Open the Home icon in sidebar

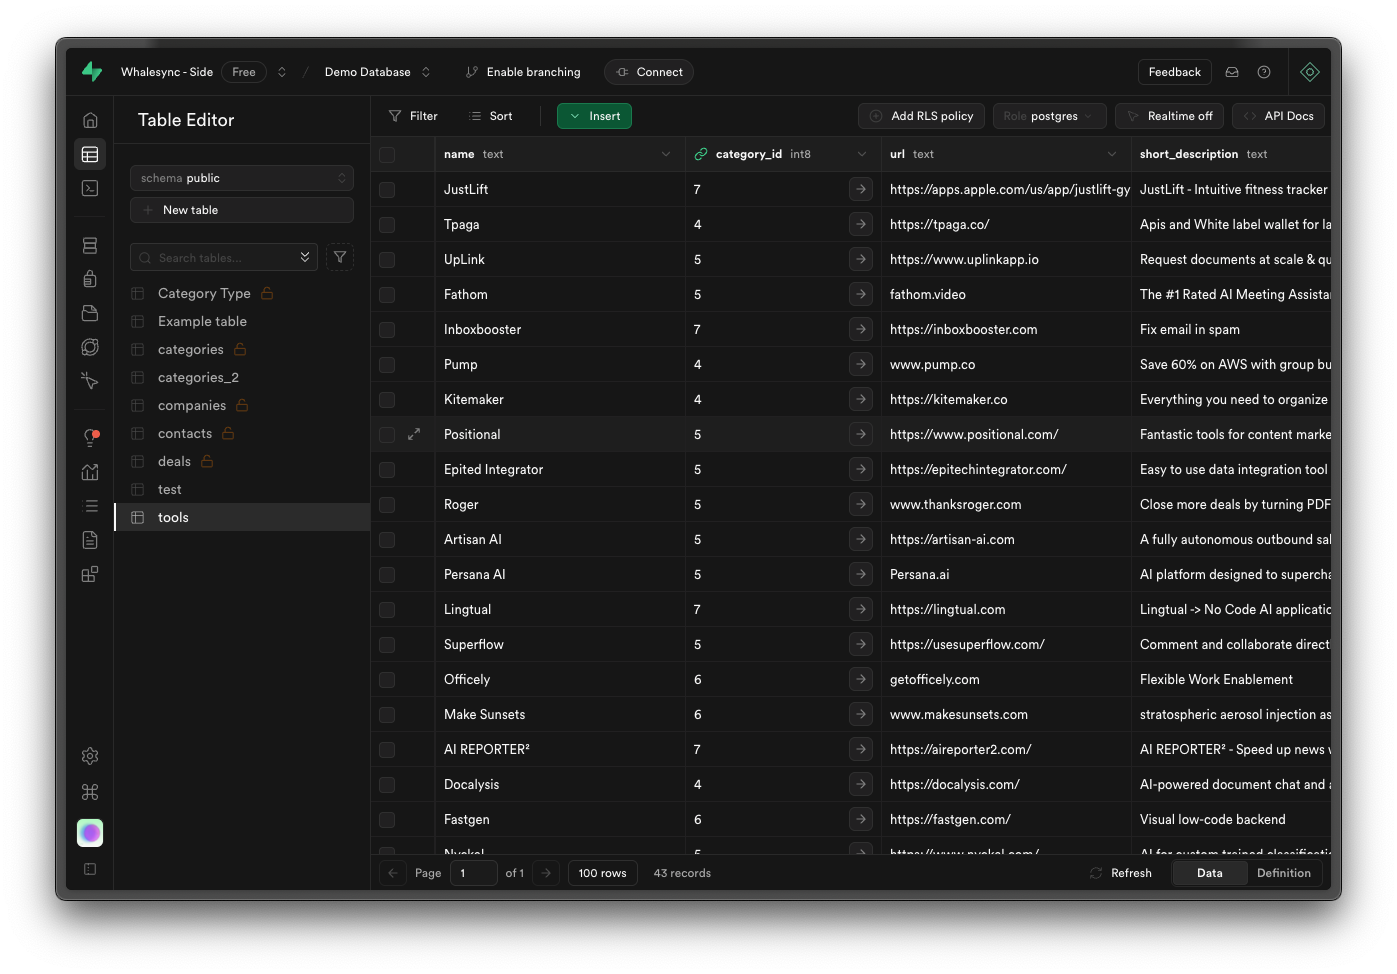[90, 120]
